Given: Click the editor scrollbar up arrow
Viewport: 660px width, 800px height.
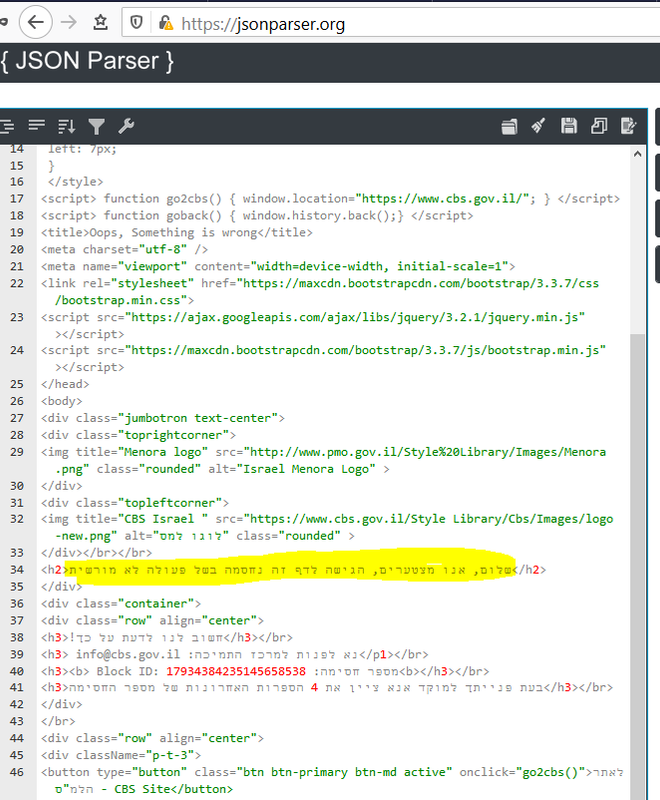Looking at the screenshot, I should click(x=638, y=154).
